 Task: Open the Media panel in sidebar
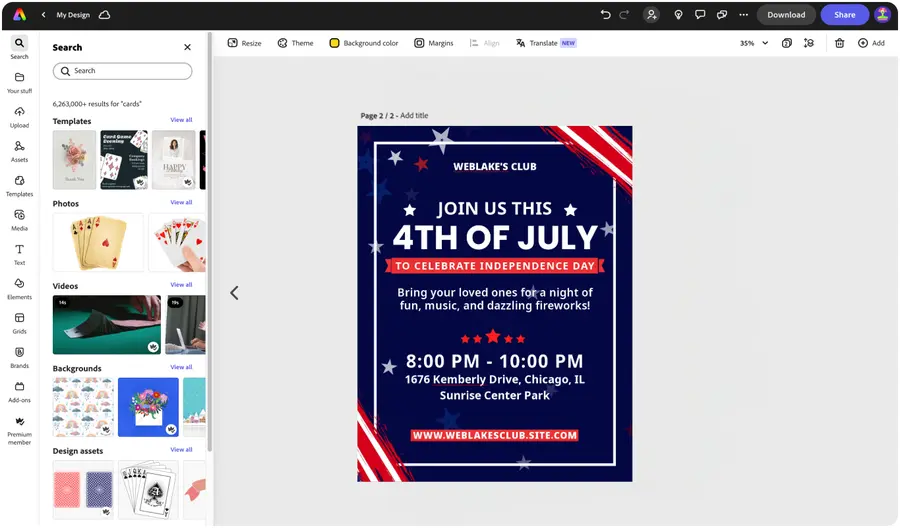pyautogui.click(x=20, y=220)
